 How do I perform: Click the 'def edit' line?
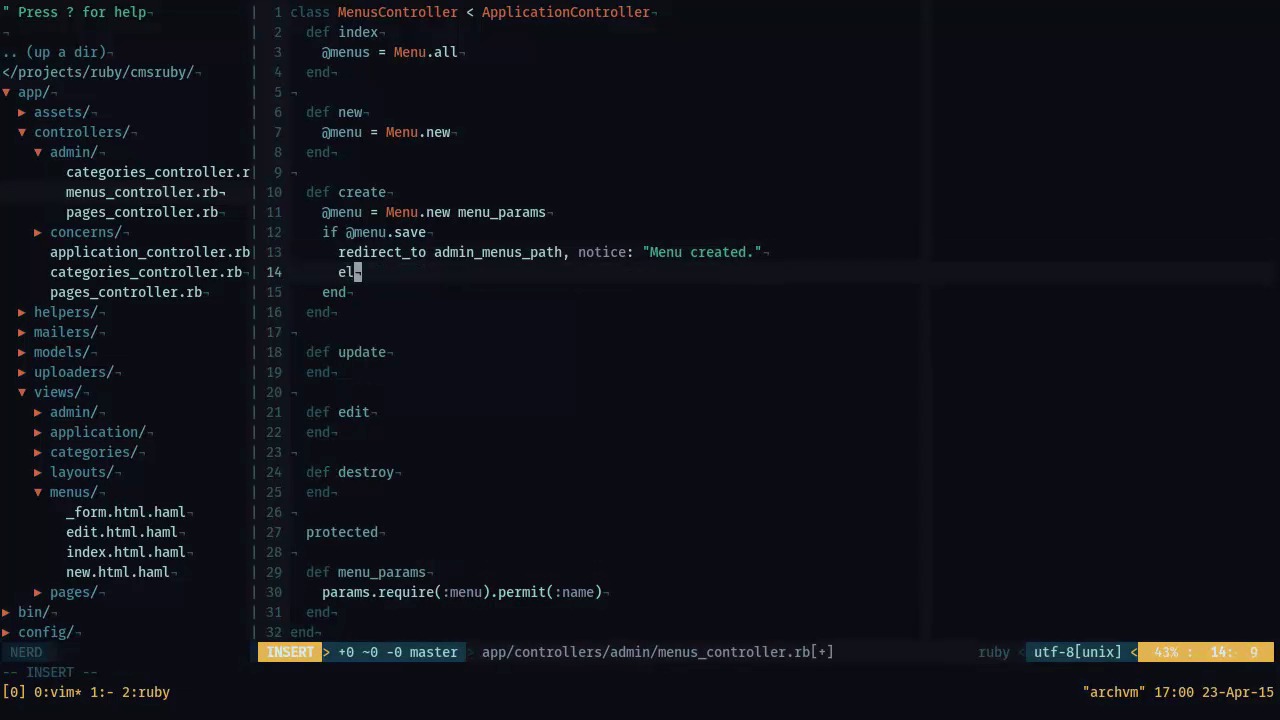pos(338,412)
